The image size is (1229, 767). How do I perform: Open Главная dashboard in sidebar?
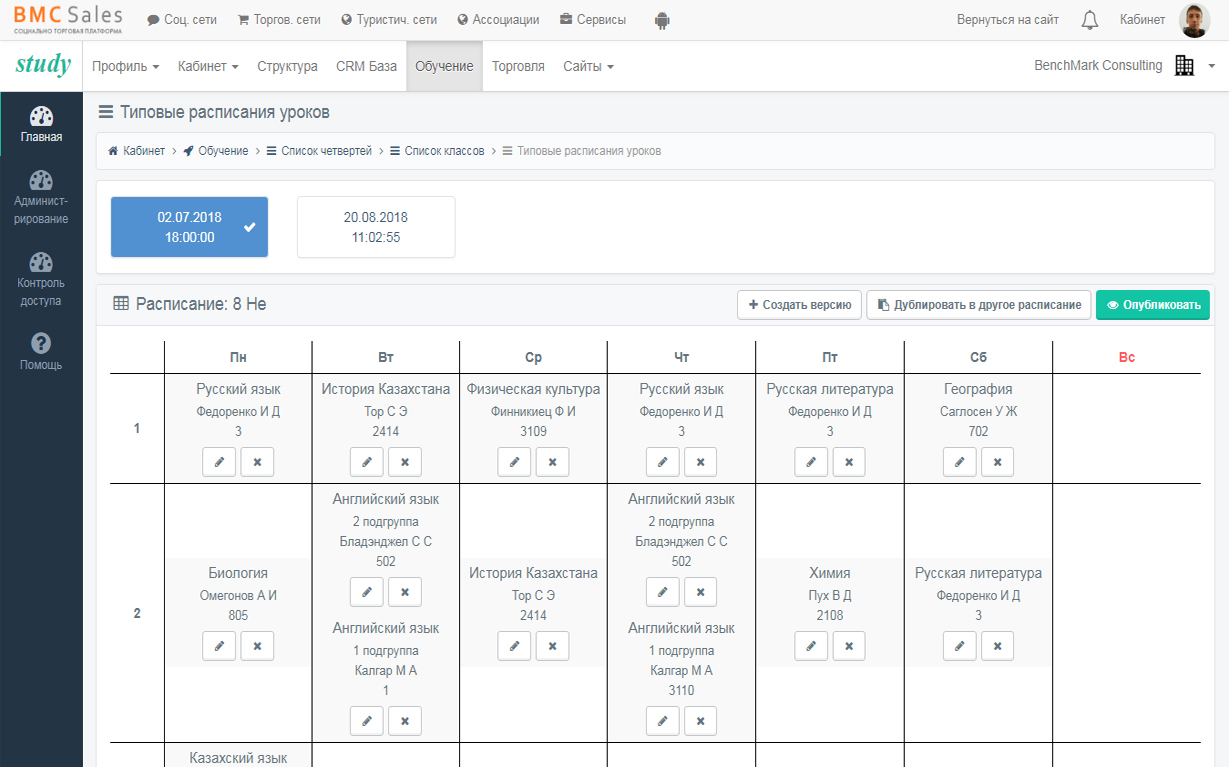pyautogui.click(x=41, y=124)
